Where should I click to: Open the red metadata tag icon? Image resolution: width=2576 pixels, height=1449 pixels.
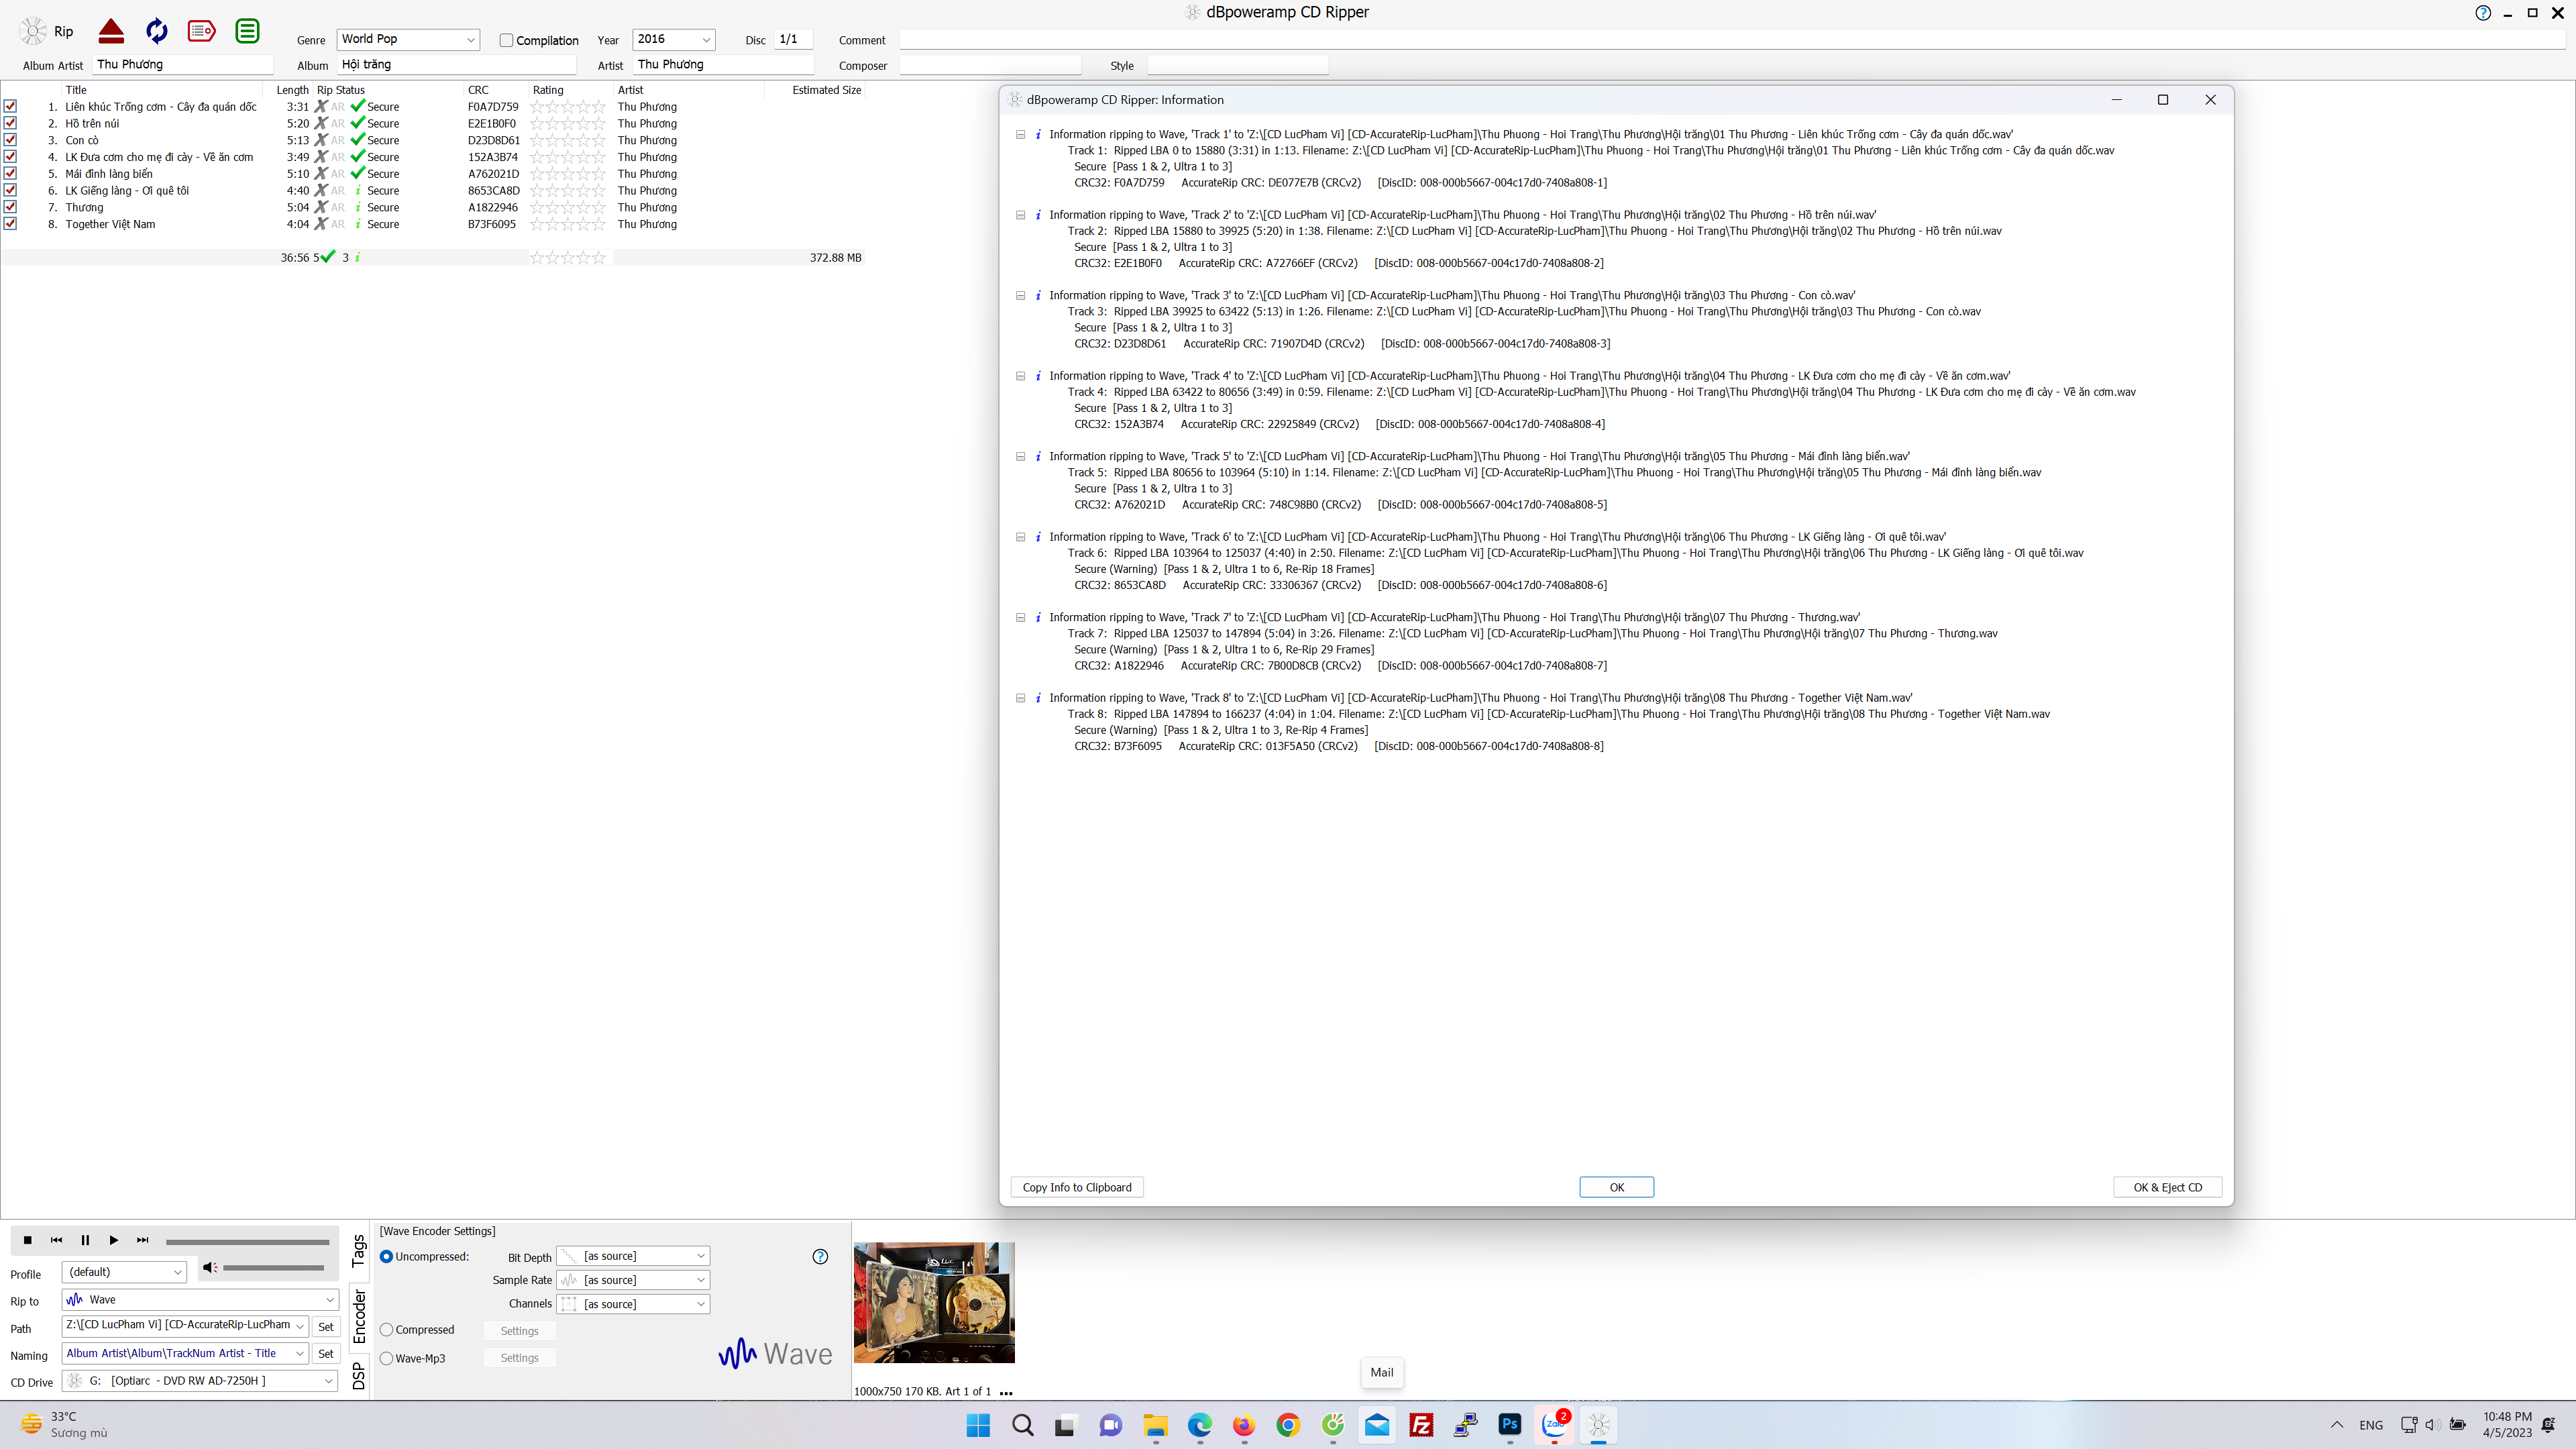pyautogui.click(x=201, y=31)
